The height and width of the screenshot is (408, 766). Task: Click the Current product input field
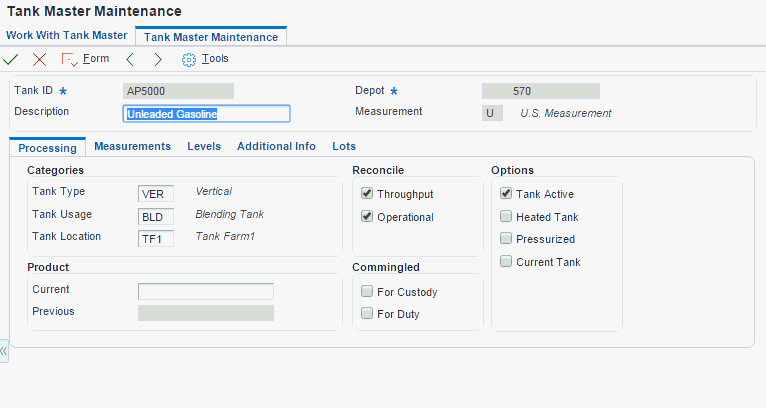click(206, 291)
